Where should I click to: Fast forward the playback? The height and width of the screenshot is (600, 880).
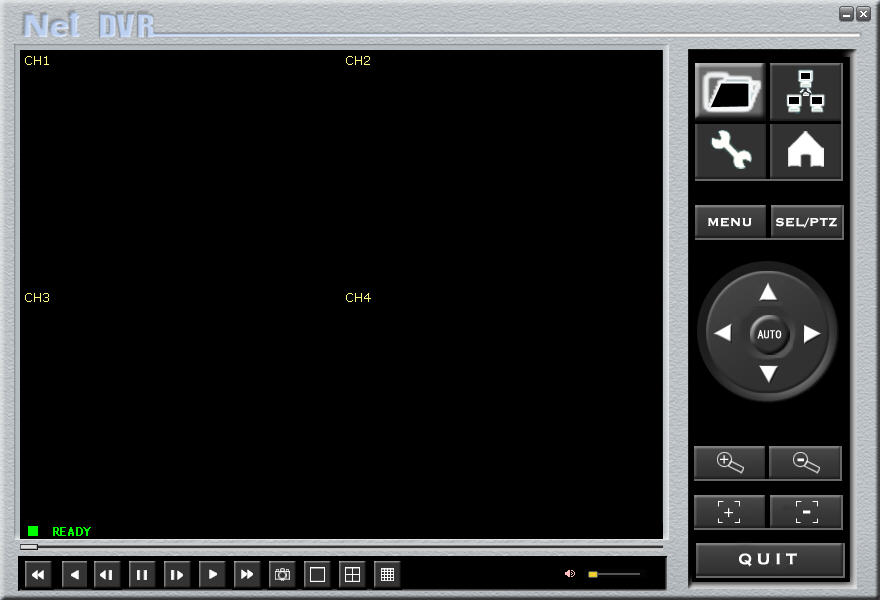tap(246, 575)
